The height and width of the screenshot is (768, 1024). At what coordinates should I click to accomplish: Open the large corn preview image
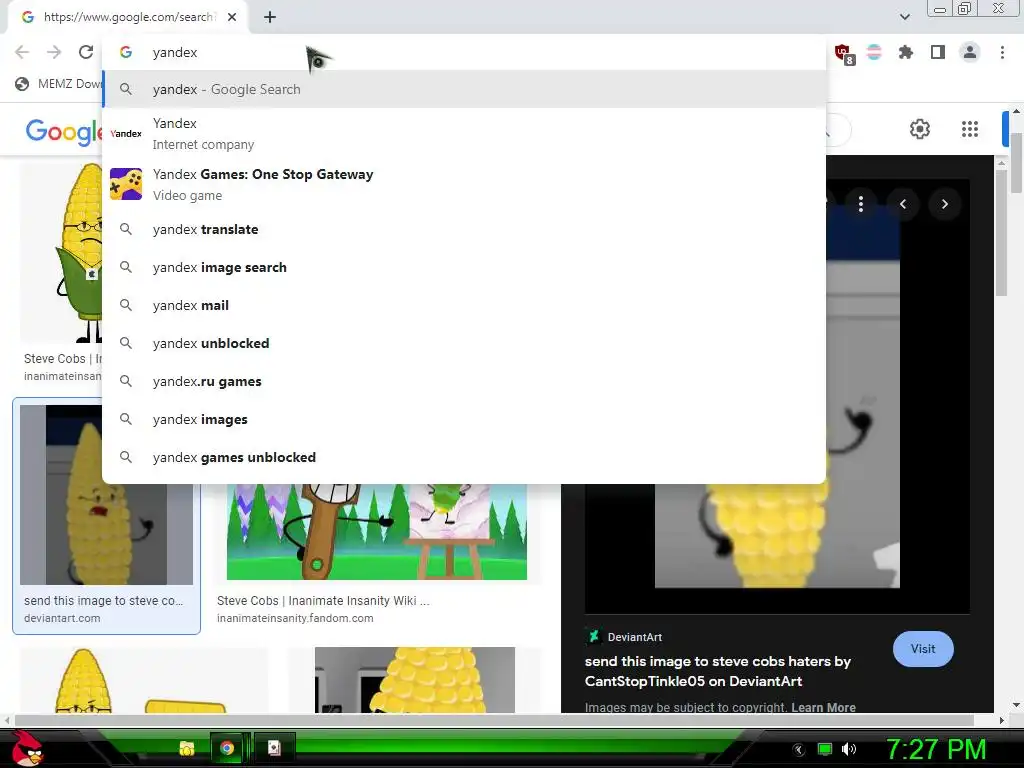coord(777,536)
